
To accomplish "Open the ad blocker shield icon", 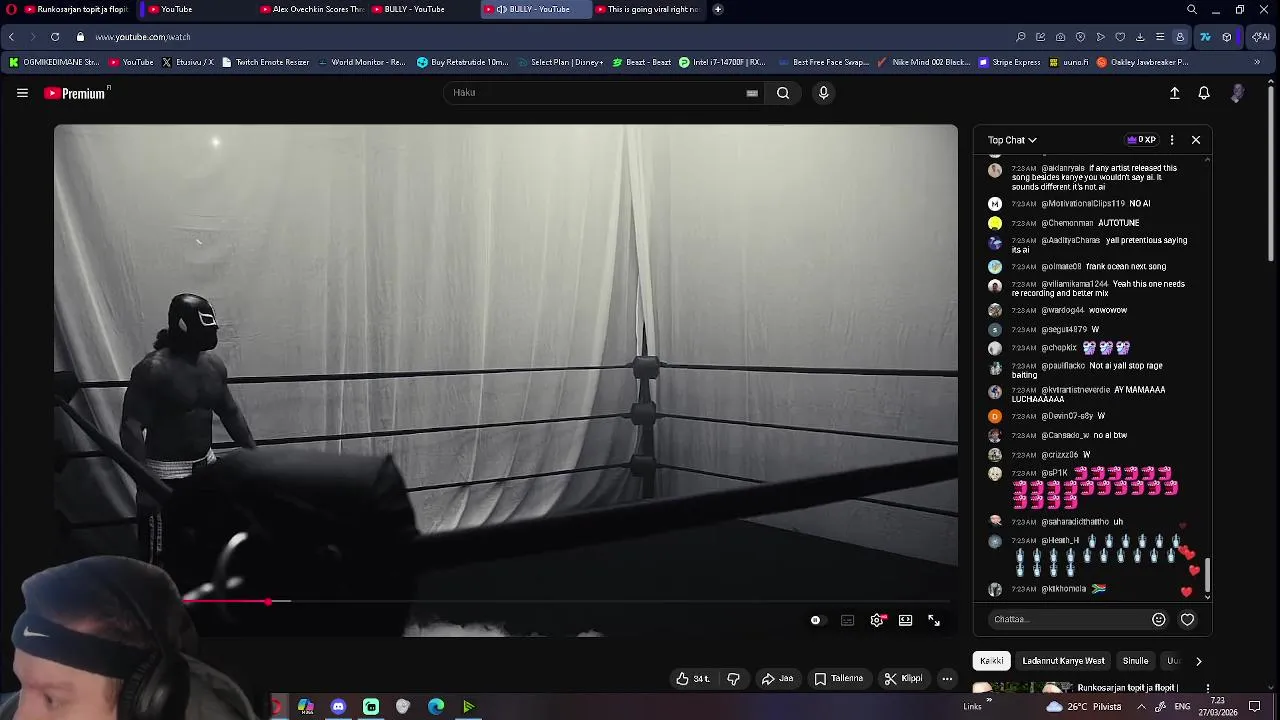I will pos(1080,37).
